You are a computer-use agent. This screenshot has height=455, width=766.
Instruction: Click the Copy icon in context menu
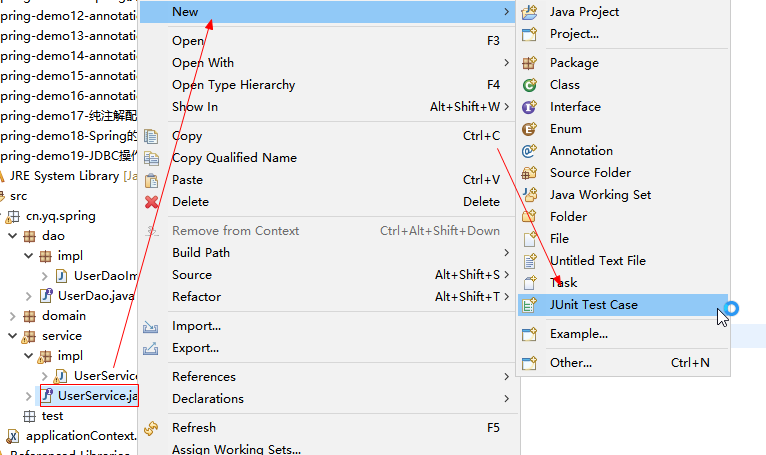151,136
